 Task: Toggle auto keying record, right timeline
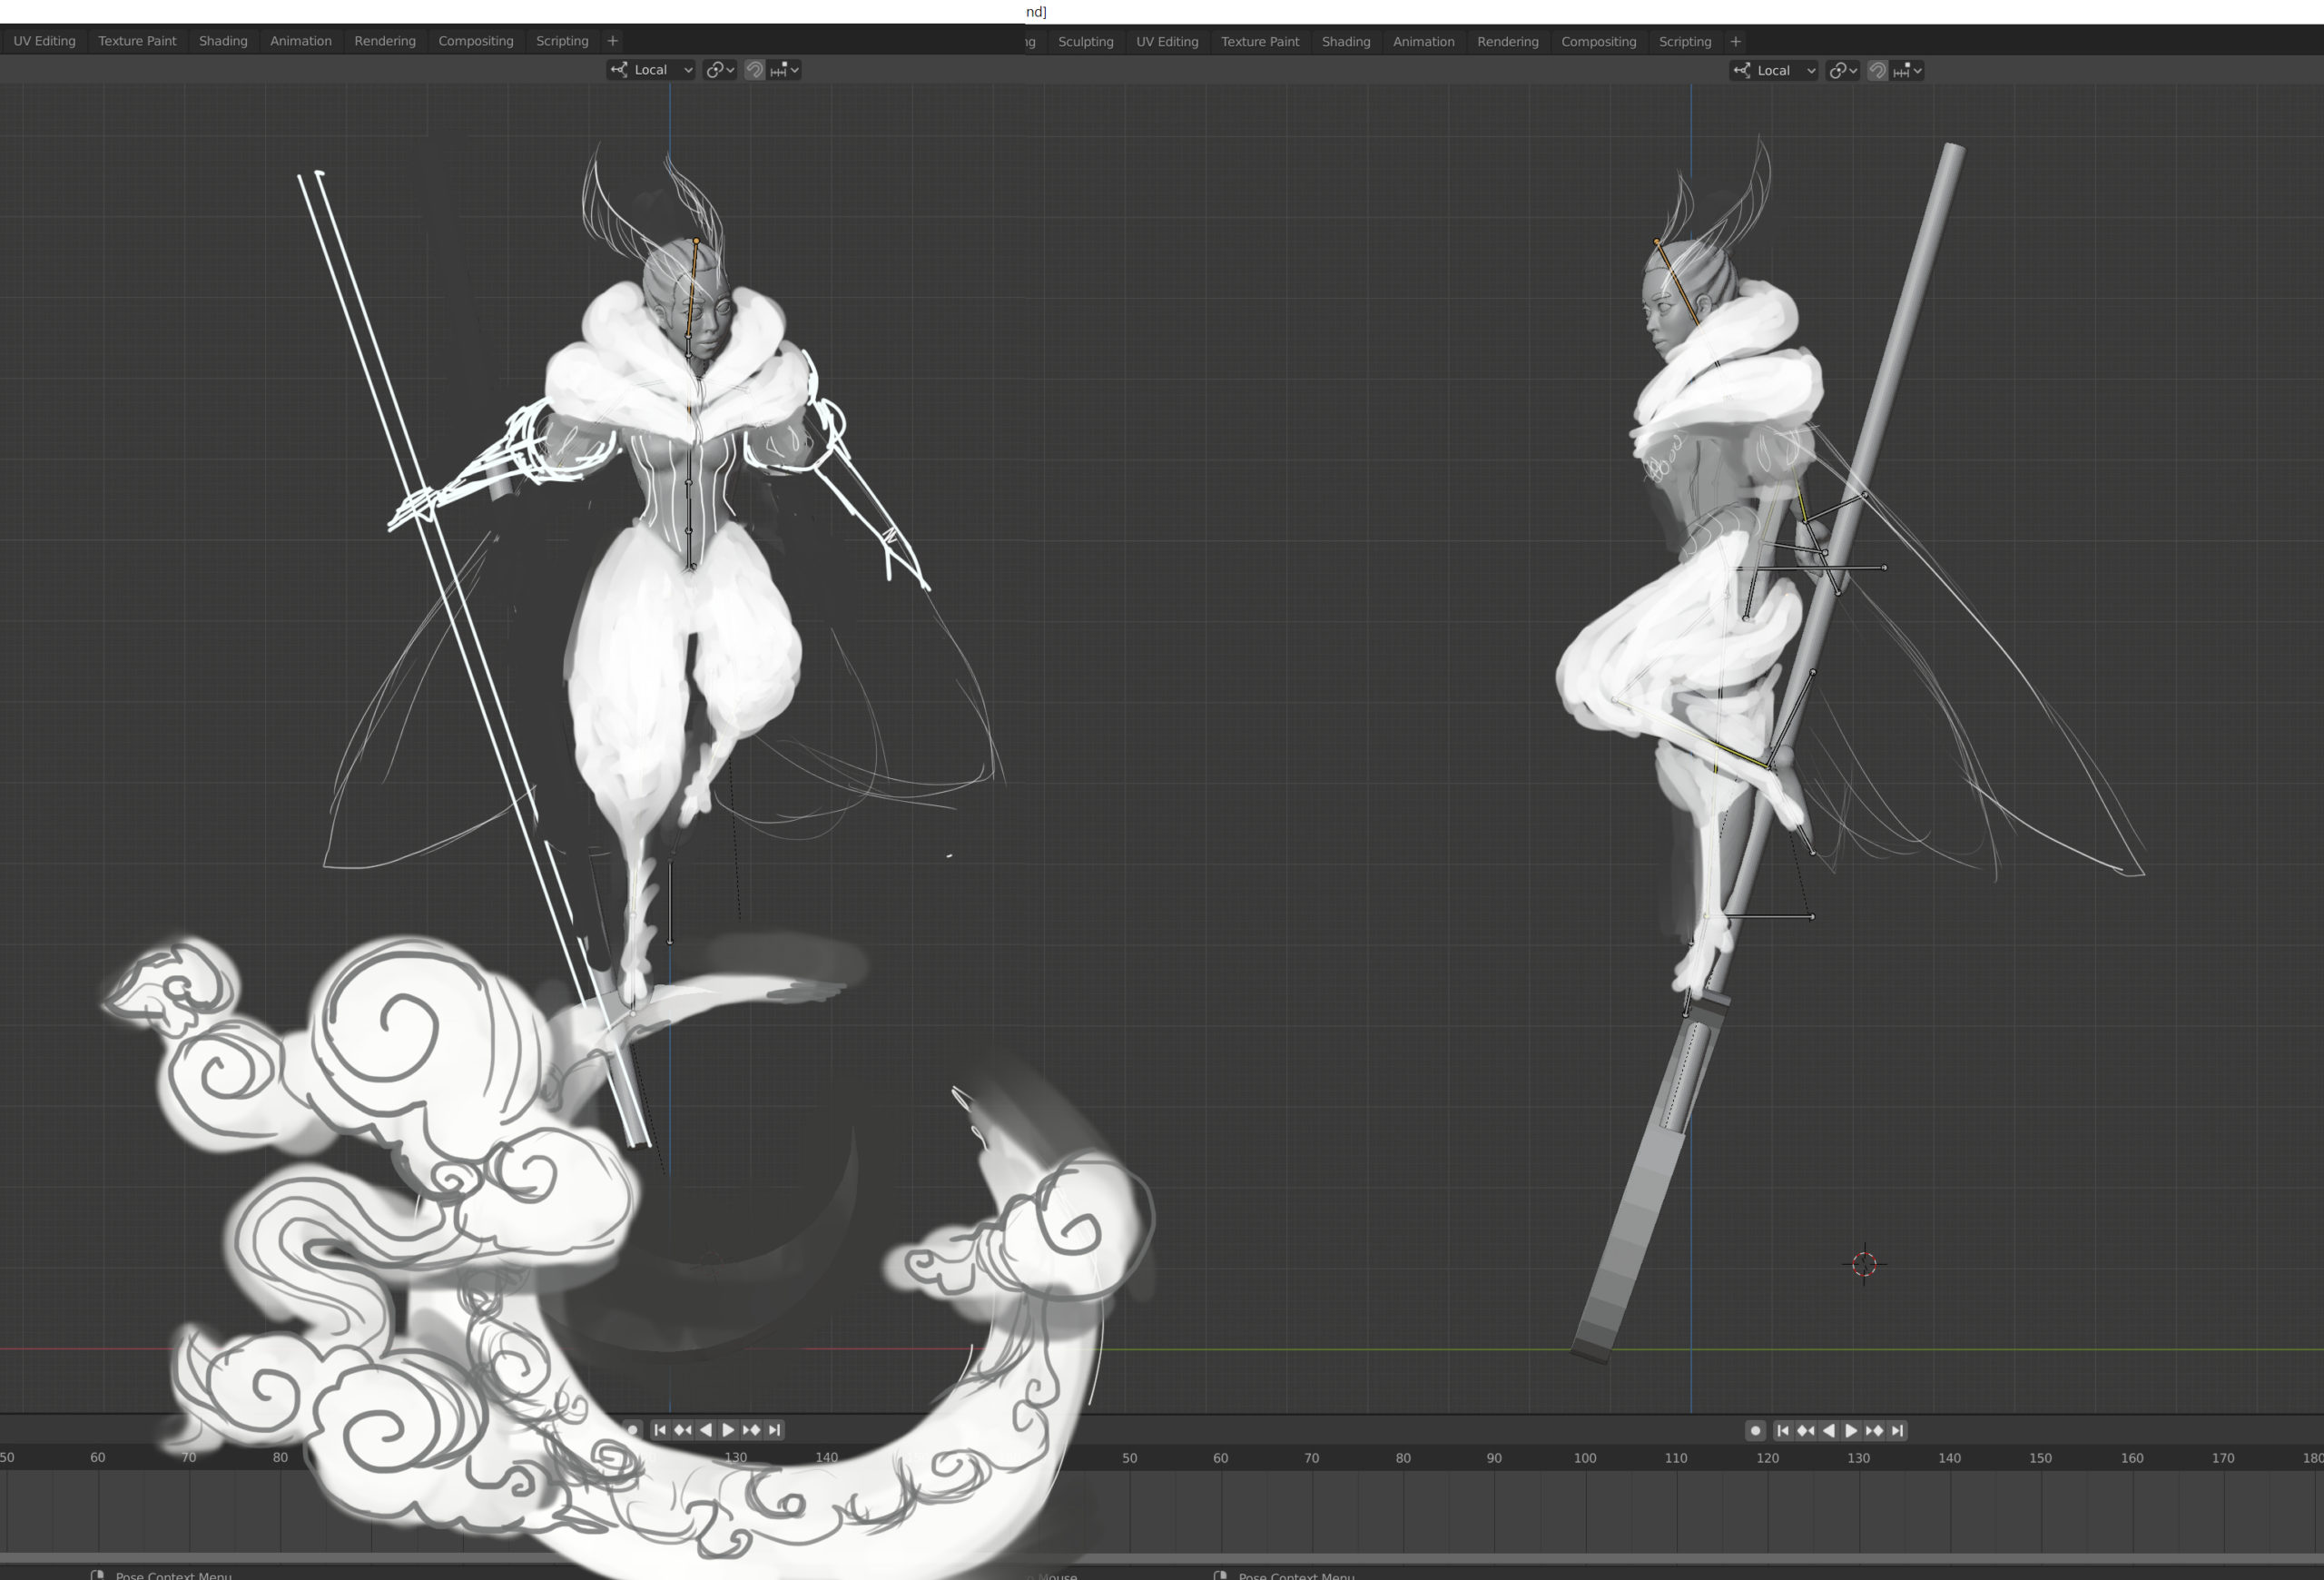coord(1755,1431)
